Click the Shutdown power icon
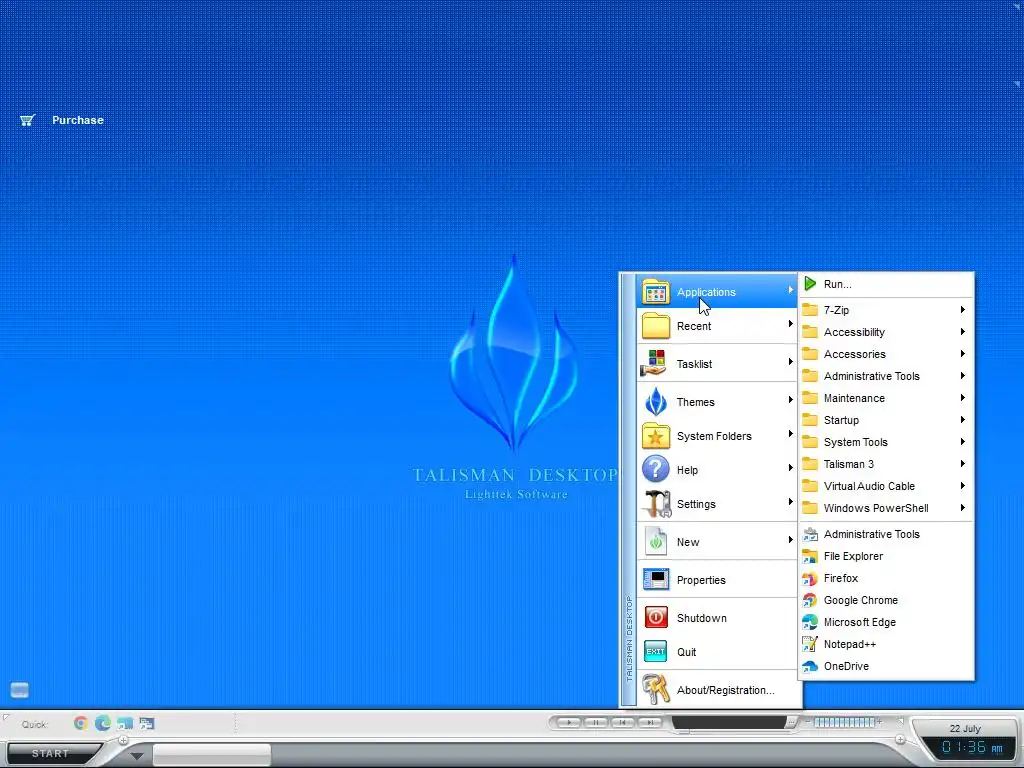1024x768 pixels. 656,618
